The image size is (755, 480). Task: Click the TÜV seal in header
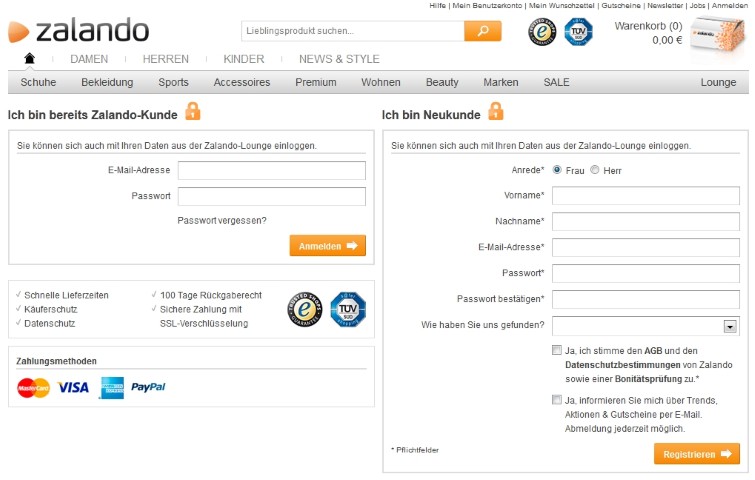(577, 32)
